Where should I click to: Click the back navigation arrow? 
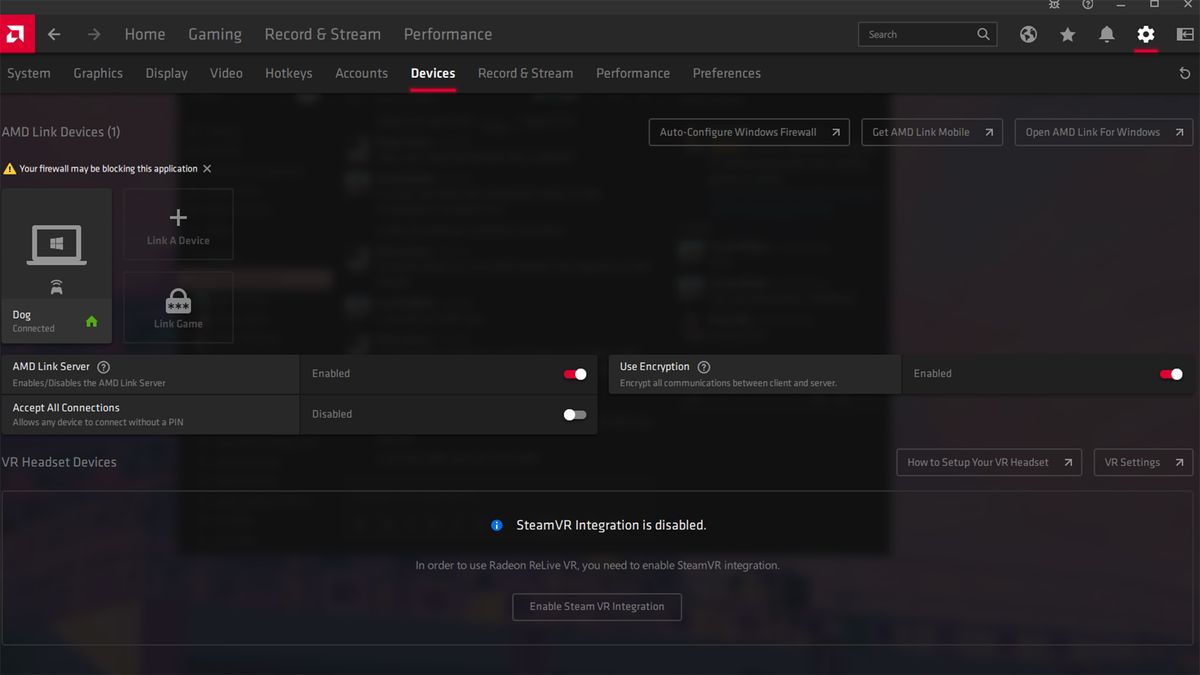coord(53,33)
